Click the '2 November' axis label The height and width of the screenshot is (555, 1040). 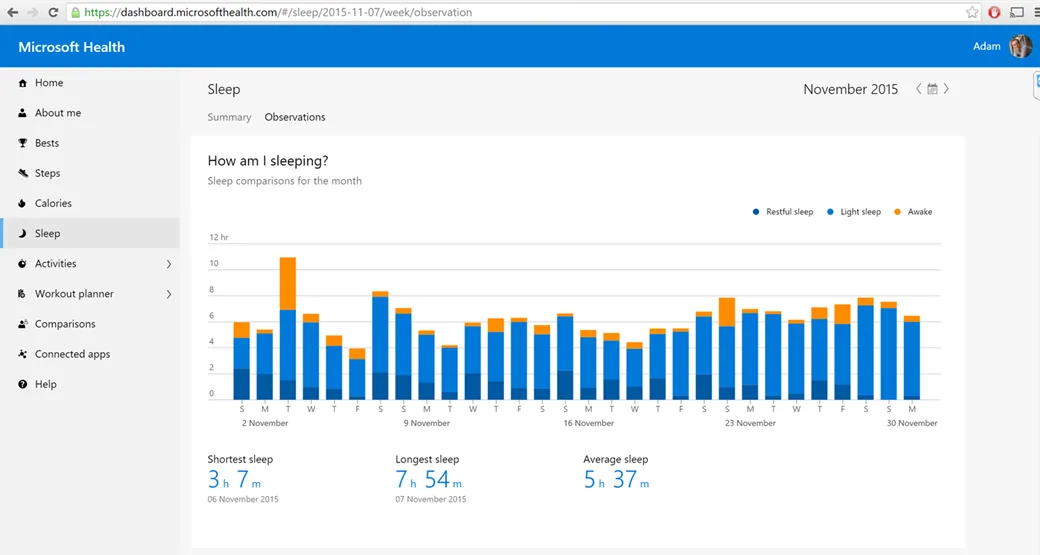tap(265, 423)
